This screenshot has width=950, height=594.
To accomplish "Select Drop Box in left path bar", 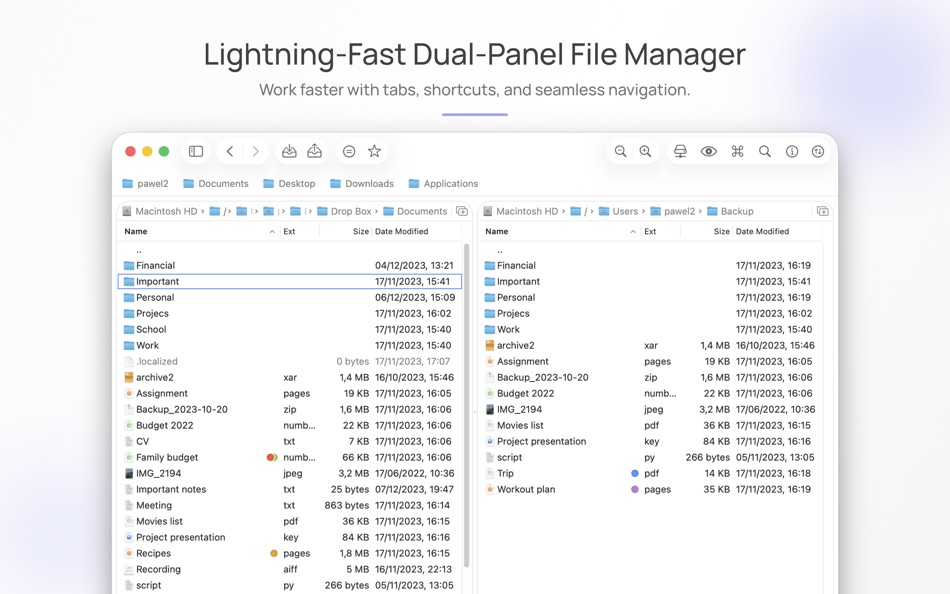I will [x=344, y=212].
